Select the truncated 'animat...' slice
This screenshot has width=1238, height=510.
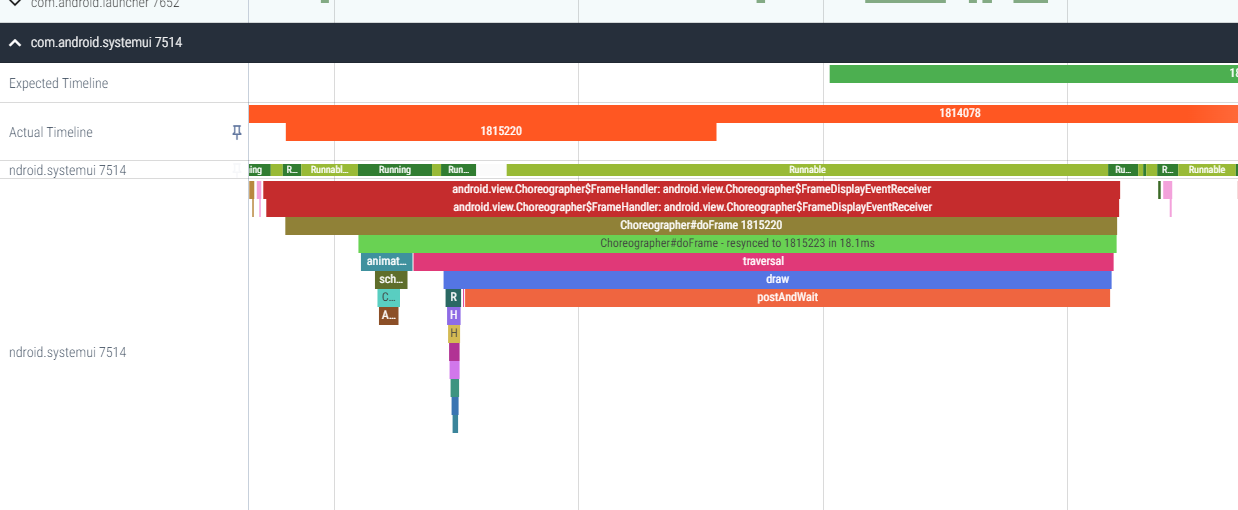point(386,261)
